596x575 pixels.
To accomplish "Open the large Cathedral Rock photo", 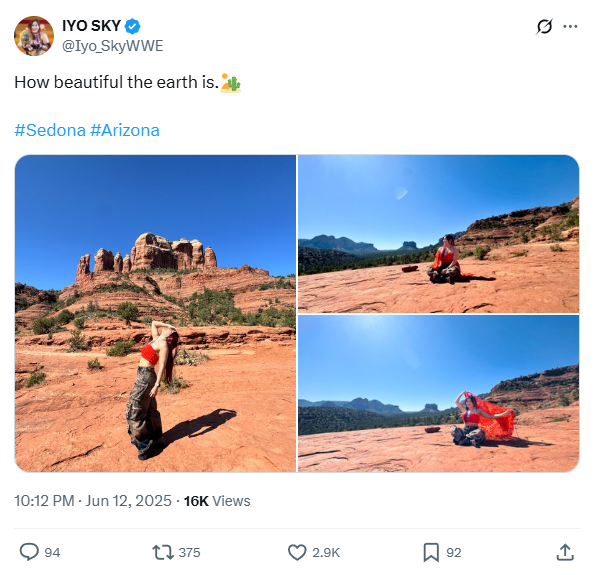I will [x=155, y=314].
